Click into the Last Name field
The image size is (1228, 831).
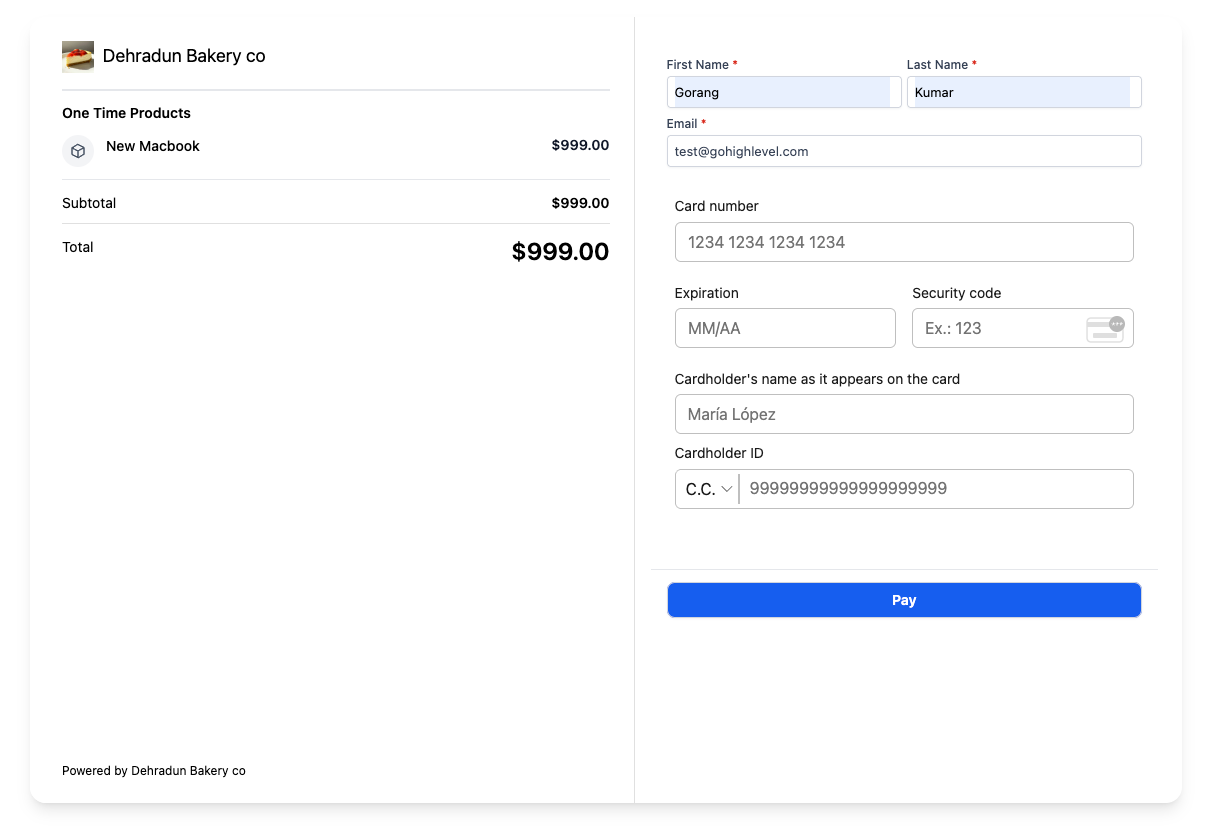[1023, 92]
